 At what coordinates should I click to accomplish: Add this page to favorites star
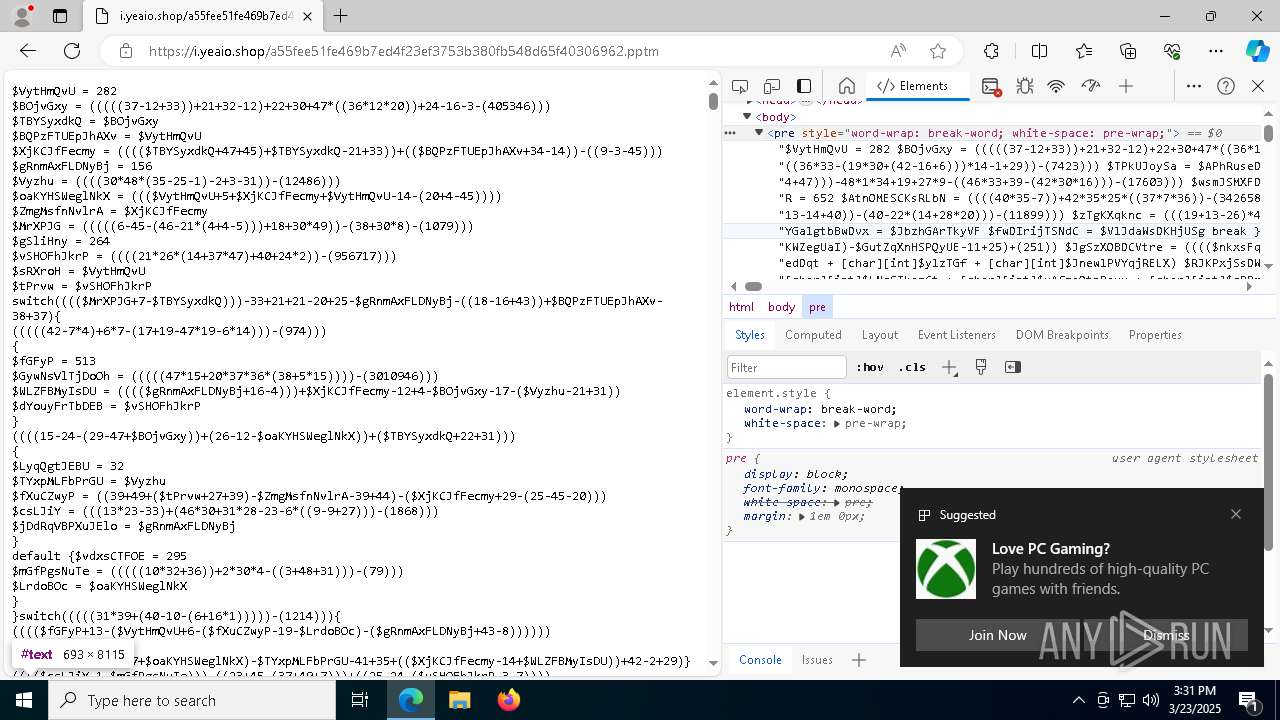(938, 51)
